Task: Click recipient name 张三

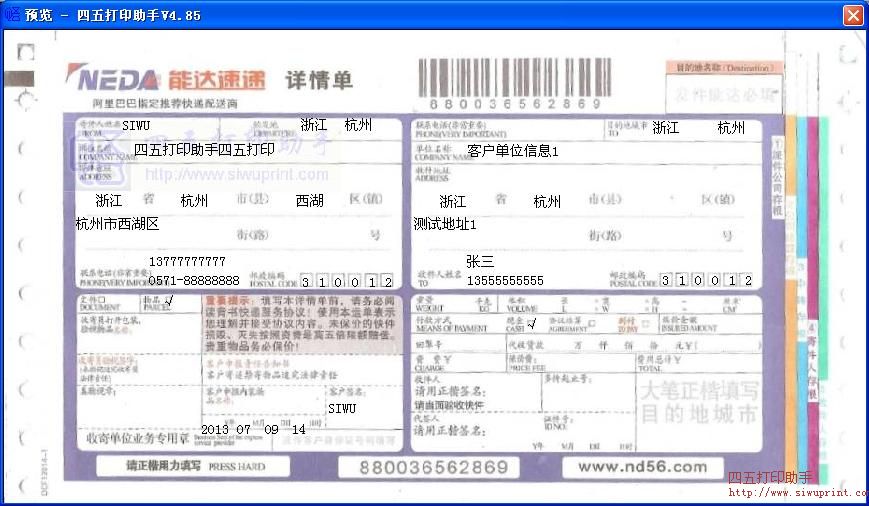Action: (x=480, y=261)
